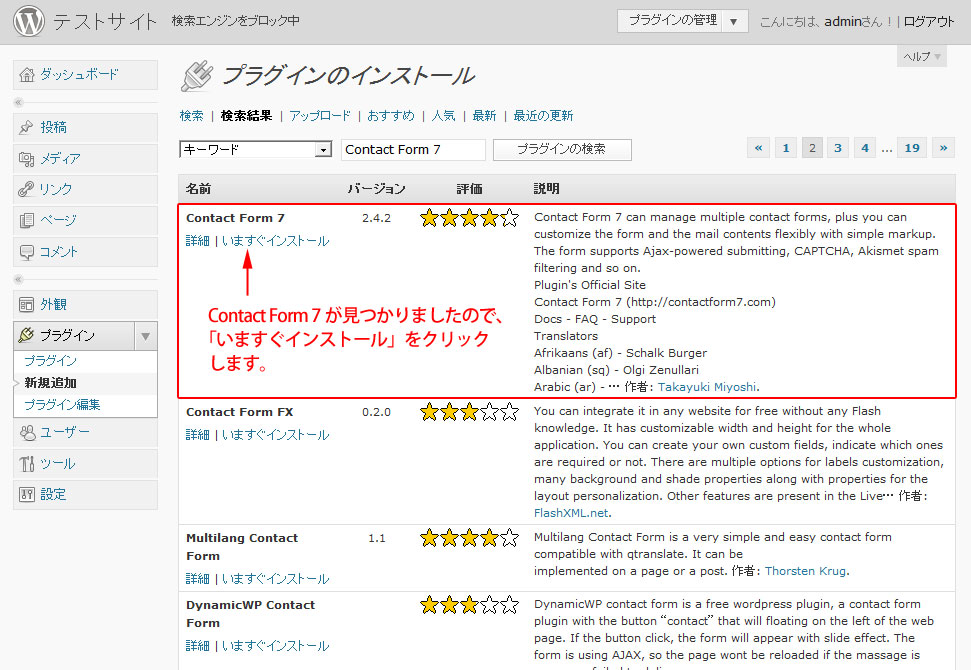Click the プラグインの検索 button
Image resolution: width=971 pixels, height=670 pixels.
click(x=562, y=149)
